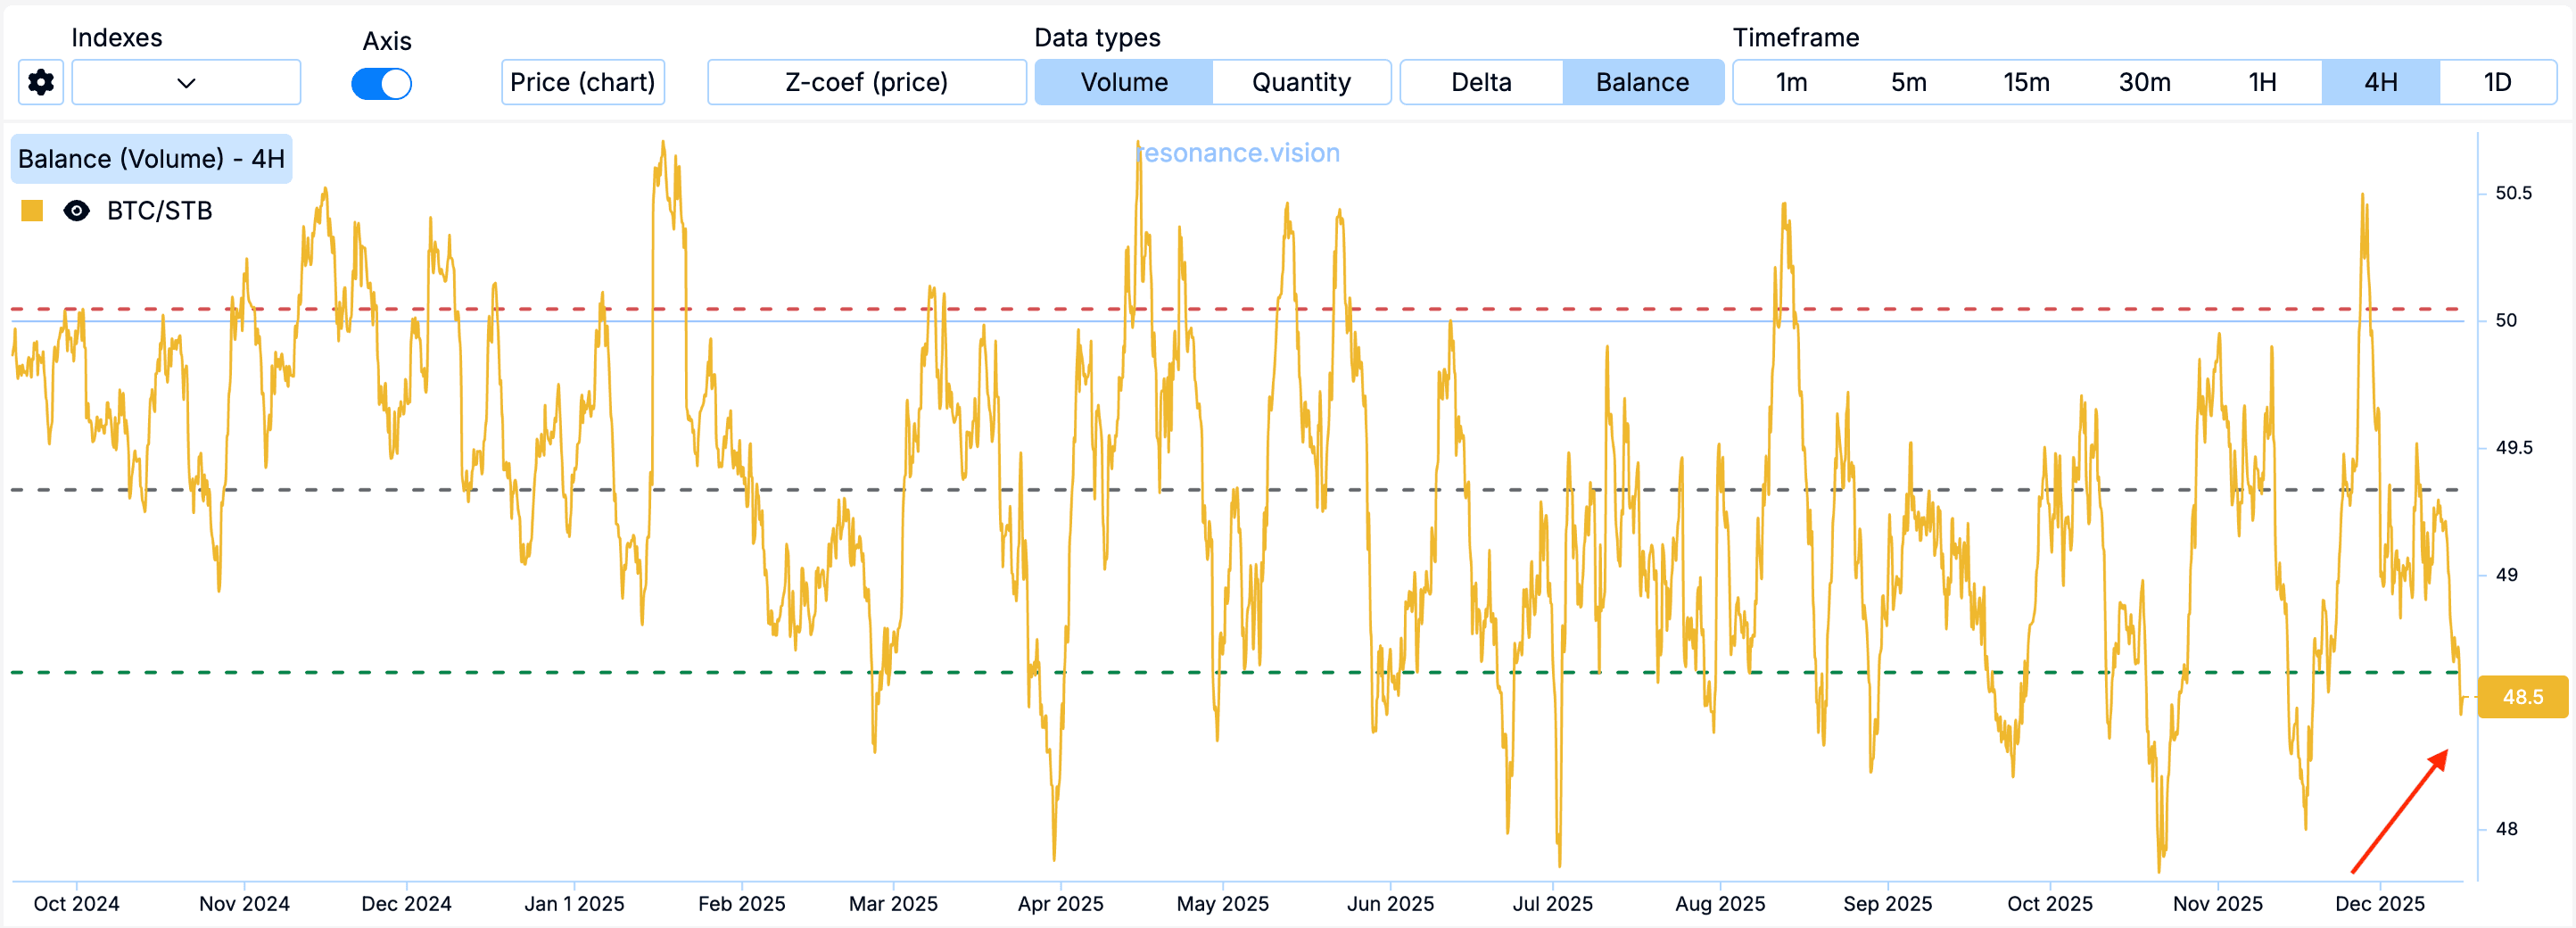Click the resonance.vision watermark link
Image resolution: width=2576 pixels, height=928 pixels.
[x=1238, y=153]
